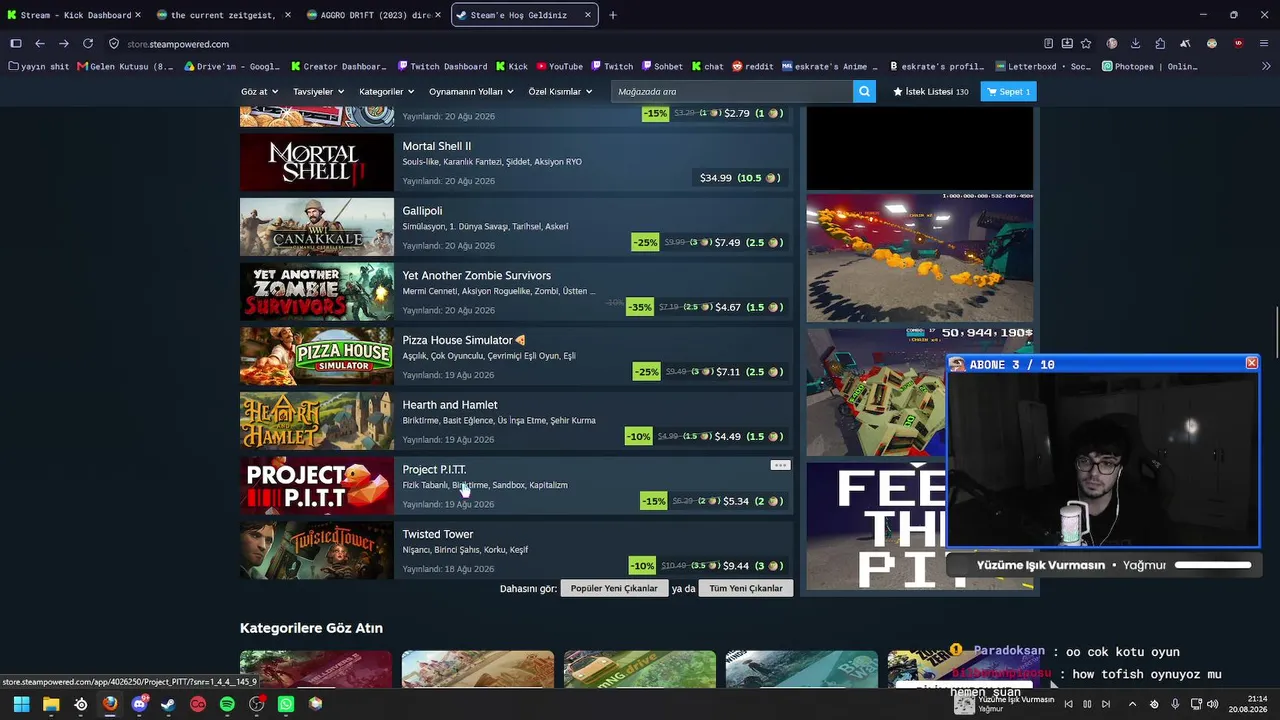Open the Photopea bookmark

1149,67
